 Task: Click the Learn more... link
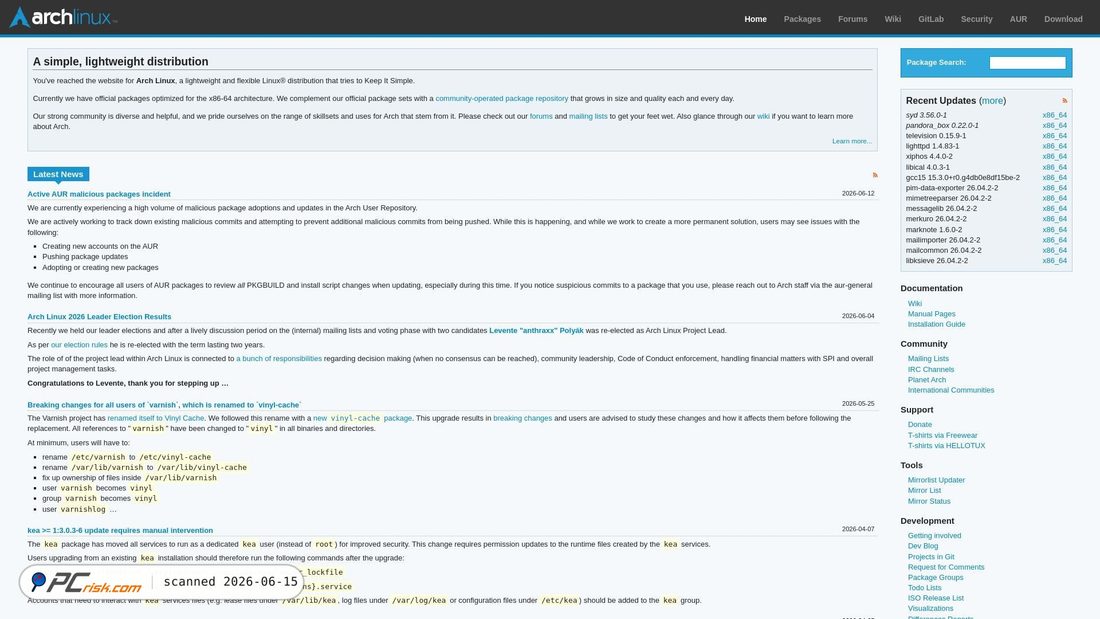click(x=852, y=141)
